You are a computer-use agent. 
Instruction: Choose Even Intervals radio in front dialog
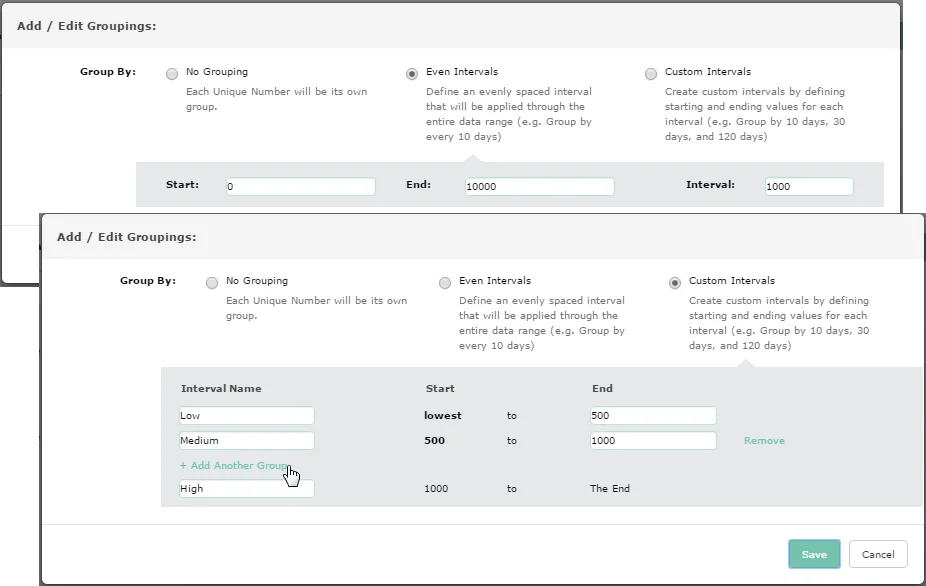pyautogui.click(x=445, y=283)
